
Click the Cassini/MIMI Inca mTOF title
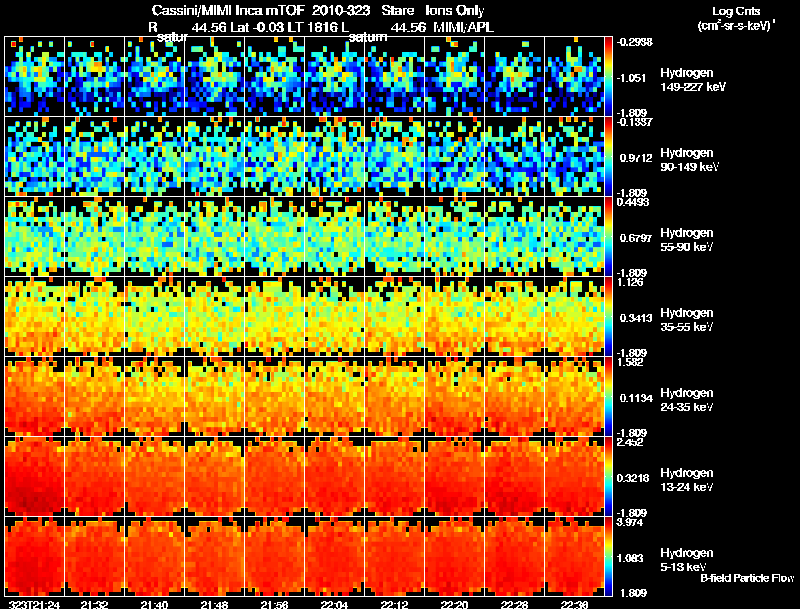tap(228, 10)
